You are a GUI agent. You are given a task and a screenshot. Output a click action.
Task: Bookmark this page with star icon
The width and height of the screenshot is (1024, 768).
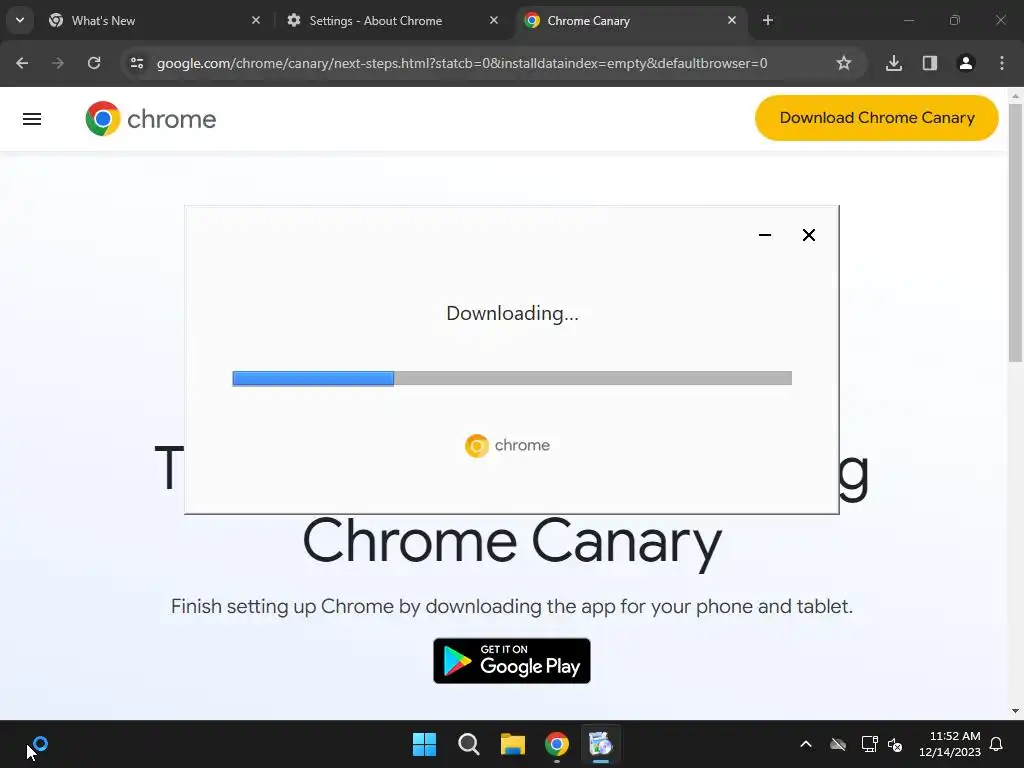click(844, 63)
